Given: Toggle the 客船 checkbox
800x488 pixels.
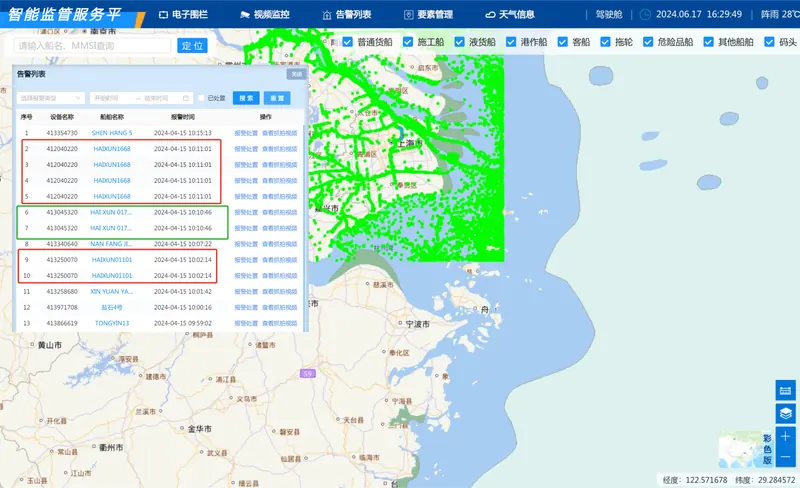Looking at the screenshot, I should pos(563,42).
